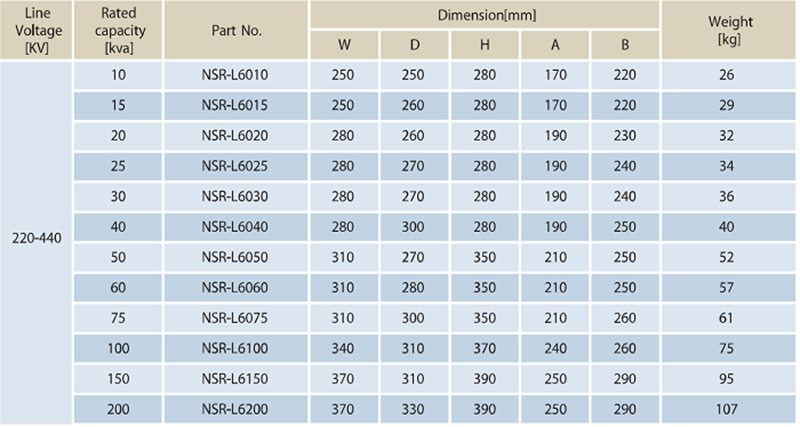Viewport: 800px width, 427px height.
Task: Click the Dimension[mm] header cell
Action: click(x=485, y=14)
